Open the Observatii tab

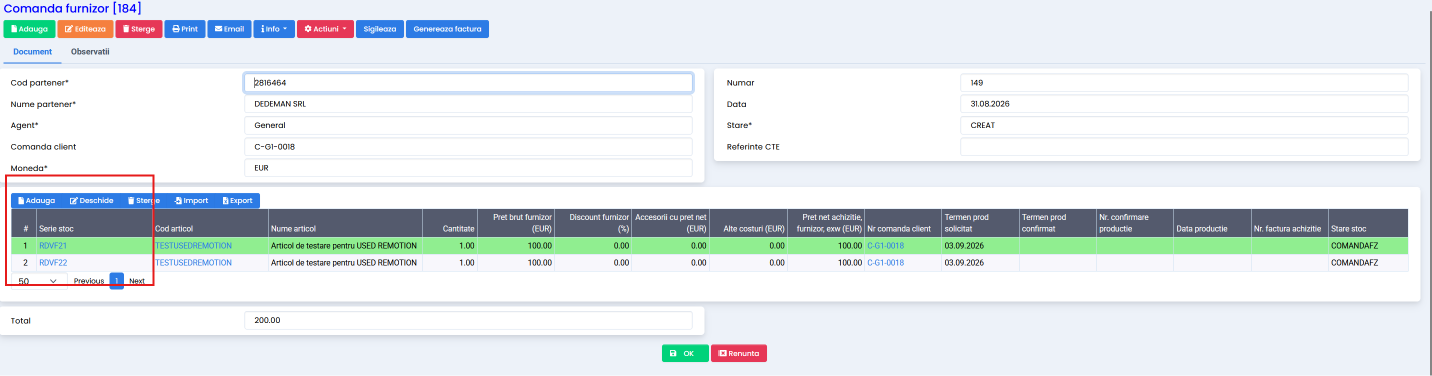tap(90, 51)
